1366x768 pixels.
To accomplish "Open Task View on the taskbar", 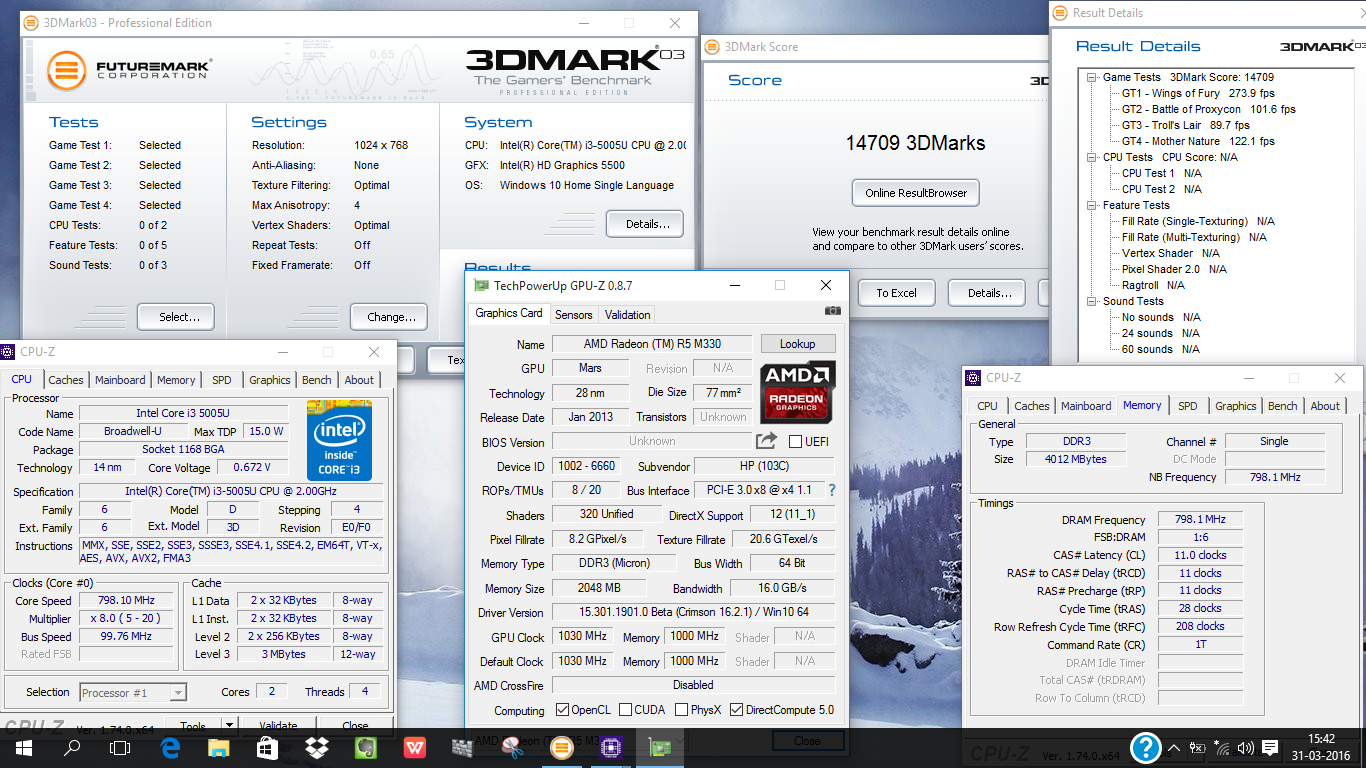I will (x=120, y=747).
